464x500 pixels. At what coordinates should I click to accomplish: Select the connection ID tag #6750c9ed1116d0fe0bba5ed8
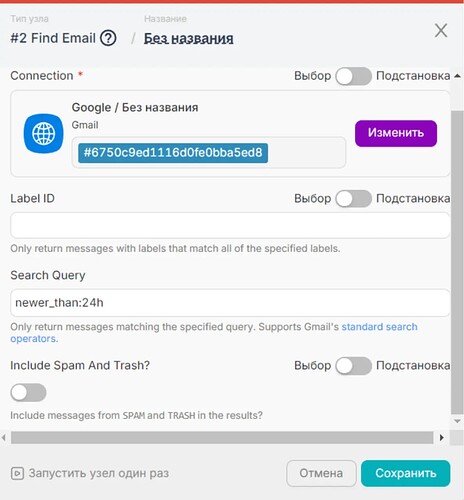coord(173,153)
